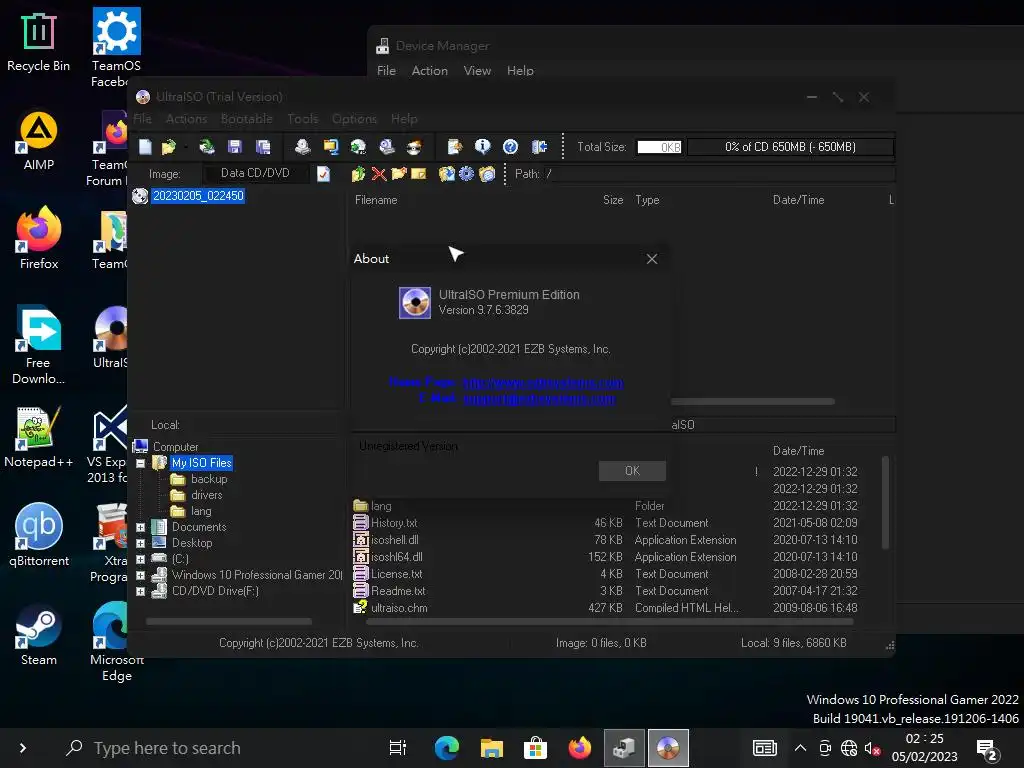Click the Burn CD/DVD Image flame icon
Viewport: 1024px width, 768px height.
tap(414, 147)
